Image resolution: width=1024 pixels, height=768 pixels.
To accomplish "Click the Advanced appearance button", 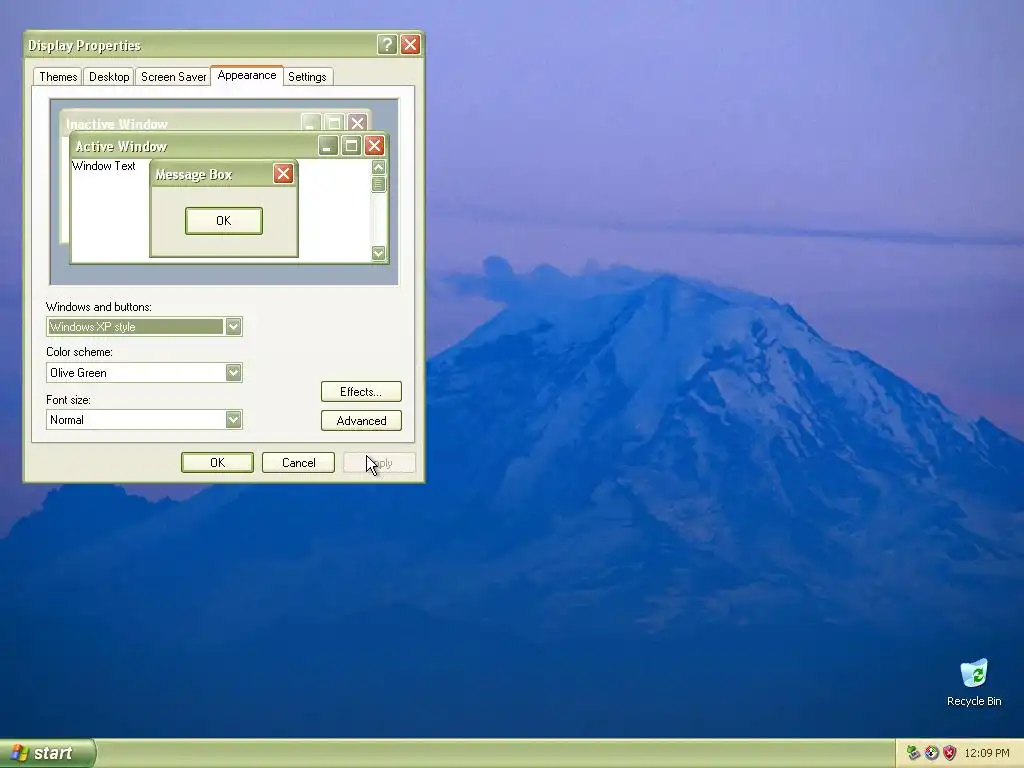I will 361,421.
